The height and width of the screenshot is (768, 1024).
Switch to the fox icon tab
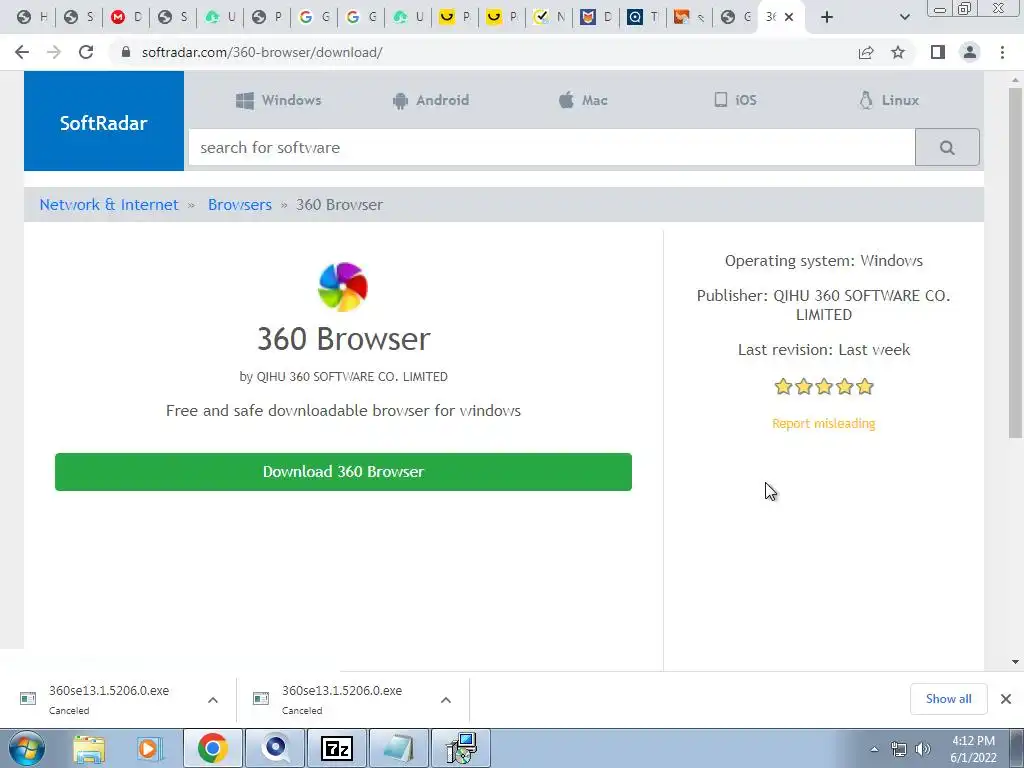[x=690, y=17]
